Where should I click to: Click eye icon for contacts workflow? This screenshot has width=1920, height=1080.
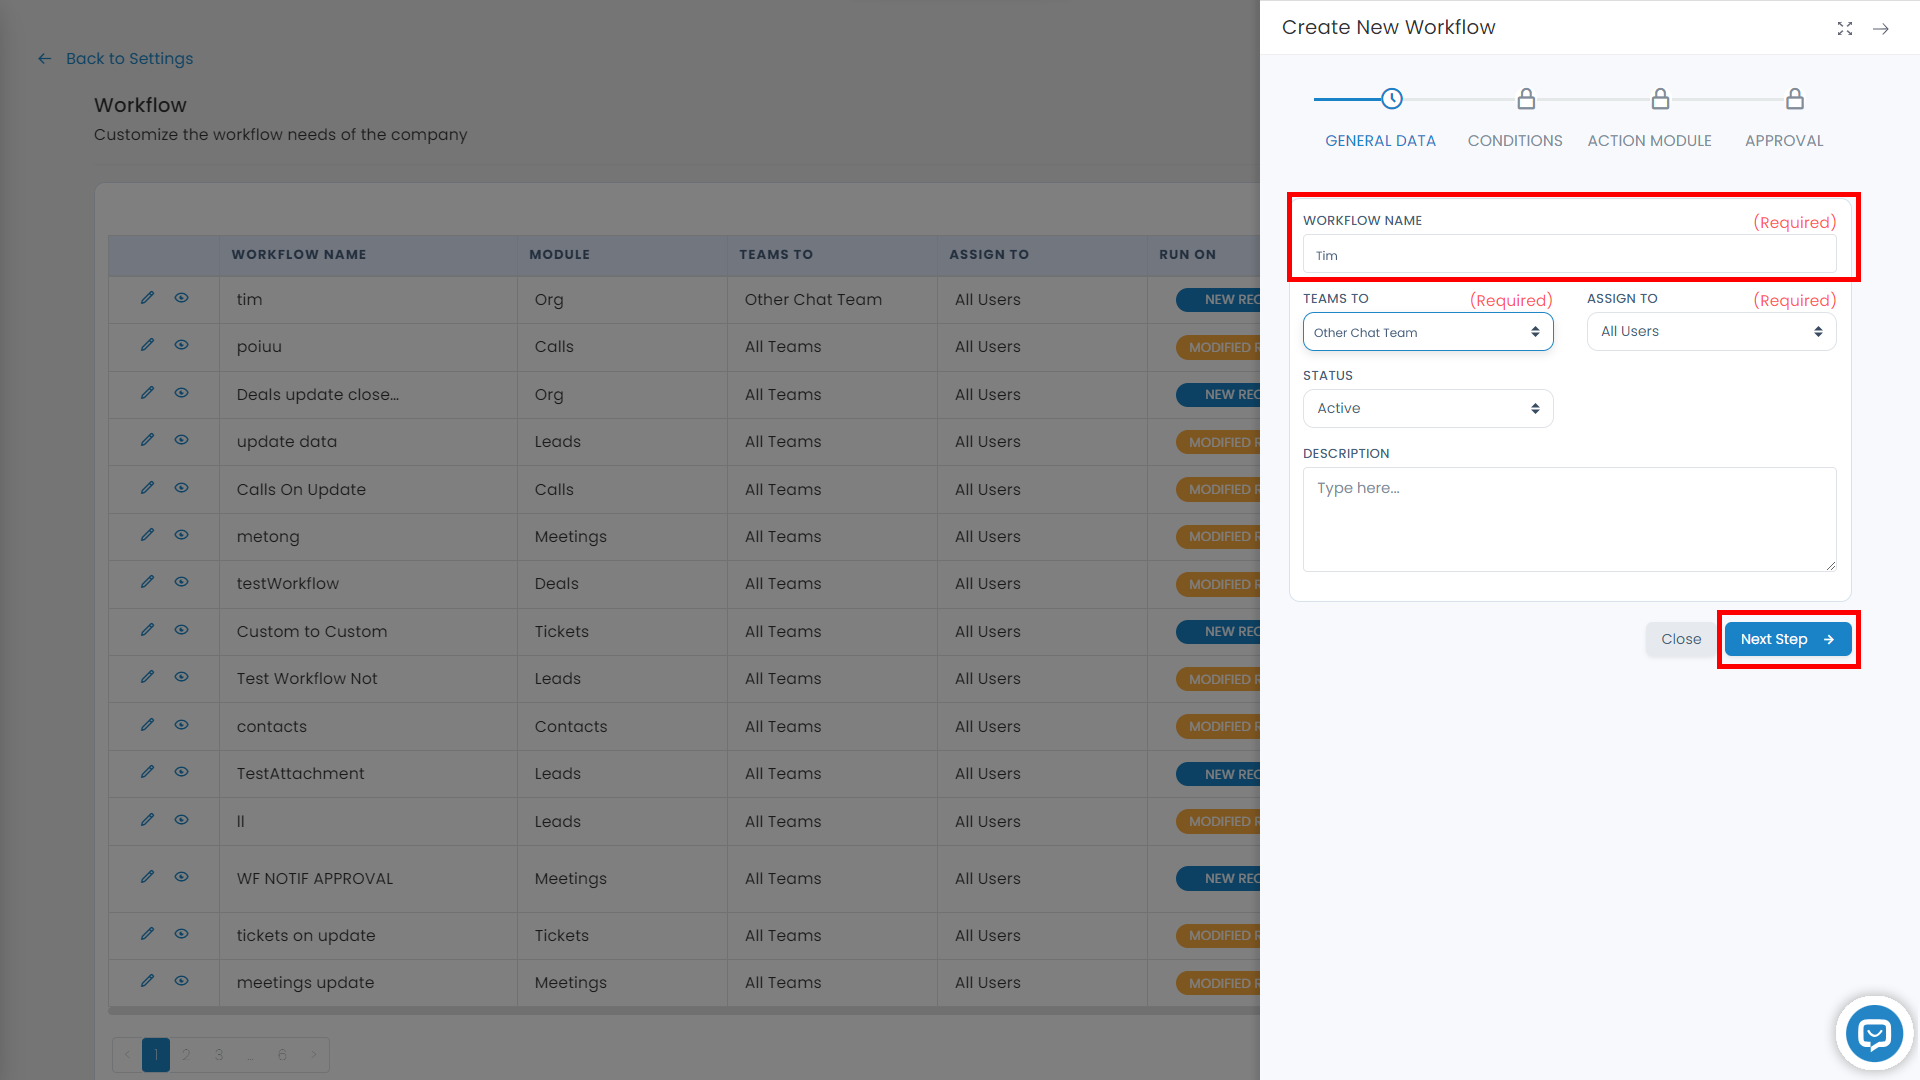tap(181, 725)
